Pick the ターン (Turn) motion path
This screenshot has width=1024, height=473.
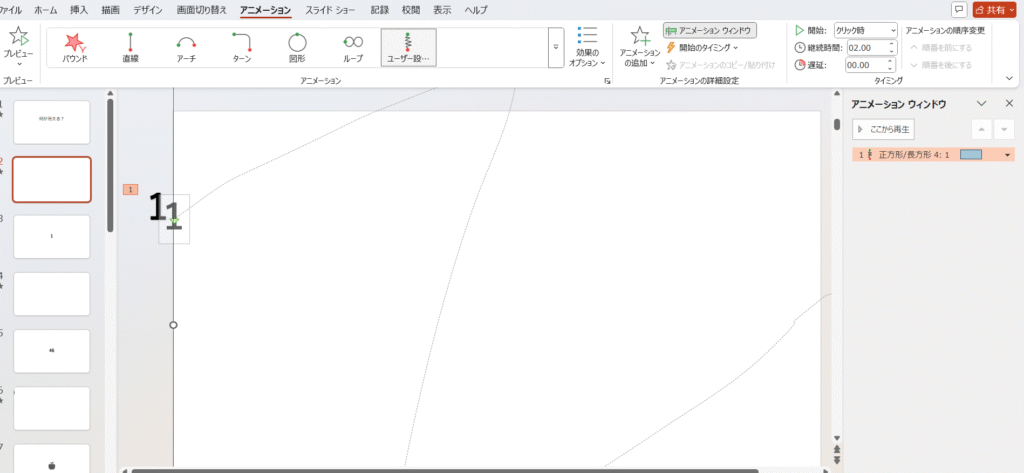coord(241,47)
